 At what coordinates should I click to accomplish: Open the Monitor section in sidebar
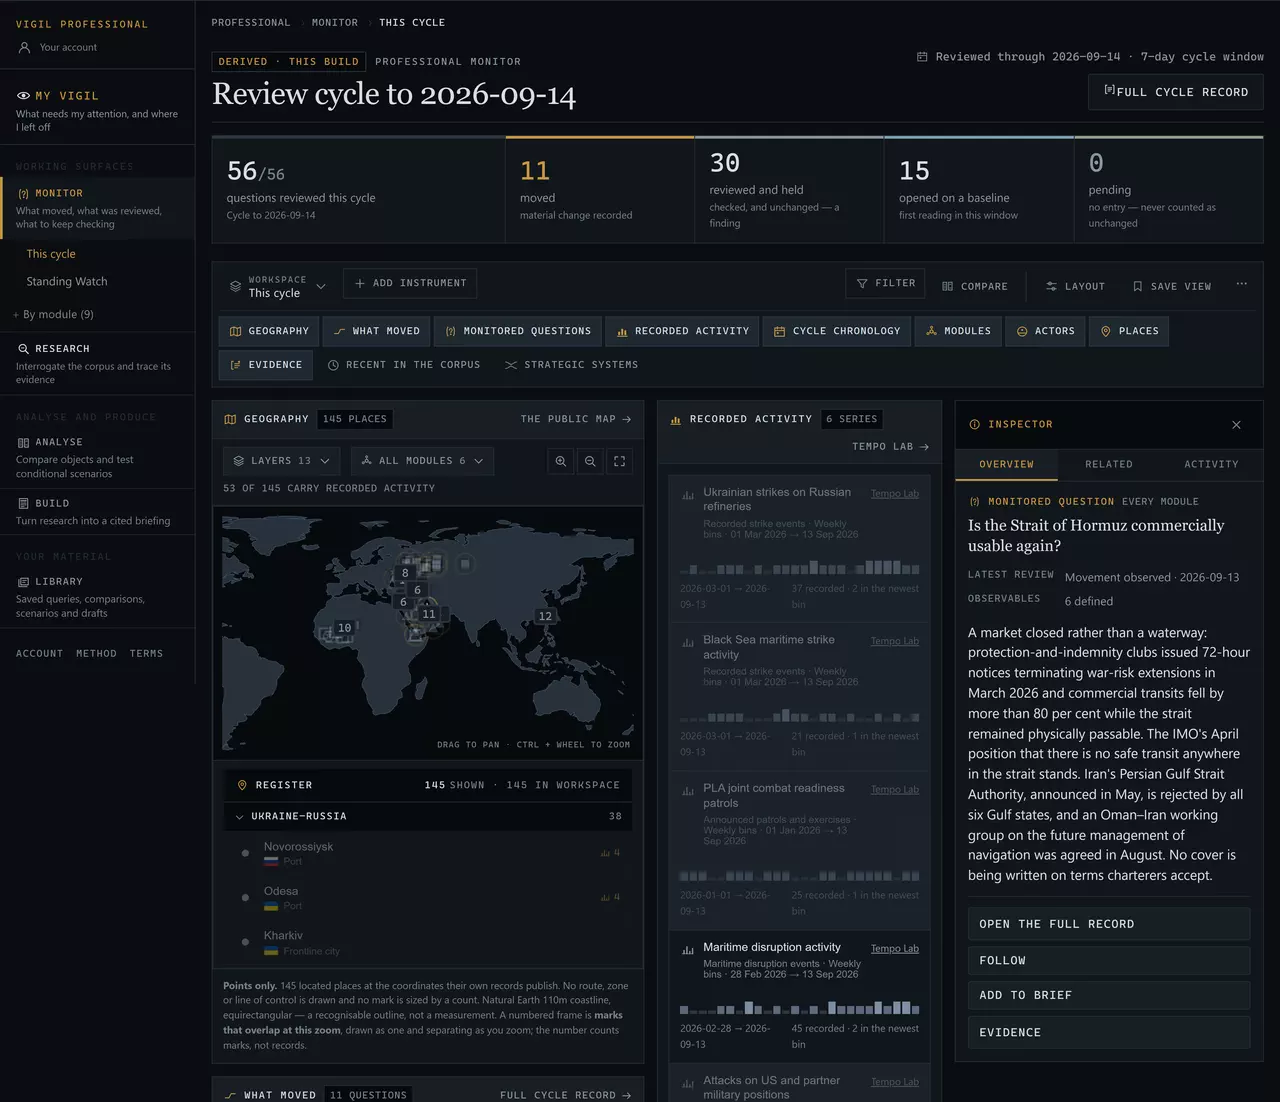pyautogui.click(x=97, y=208)
